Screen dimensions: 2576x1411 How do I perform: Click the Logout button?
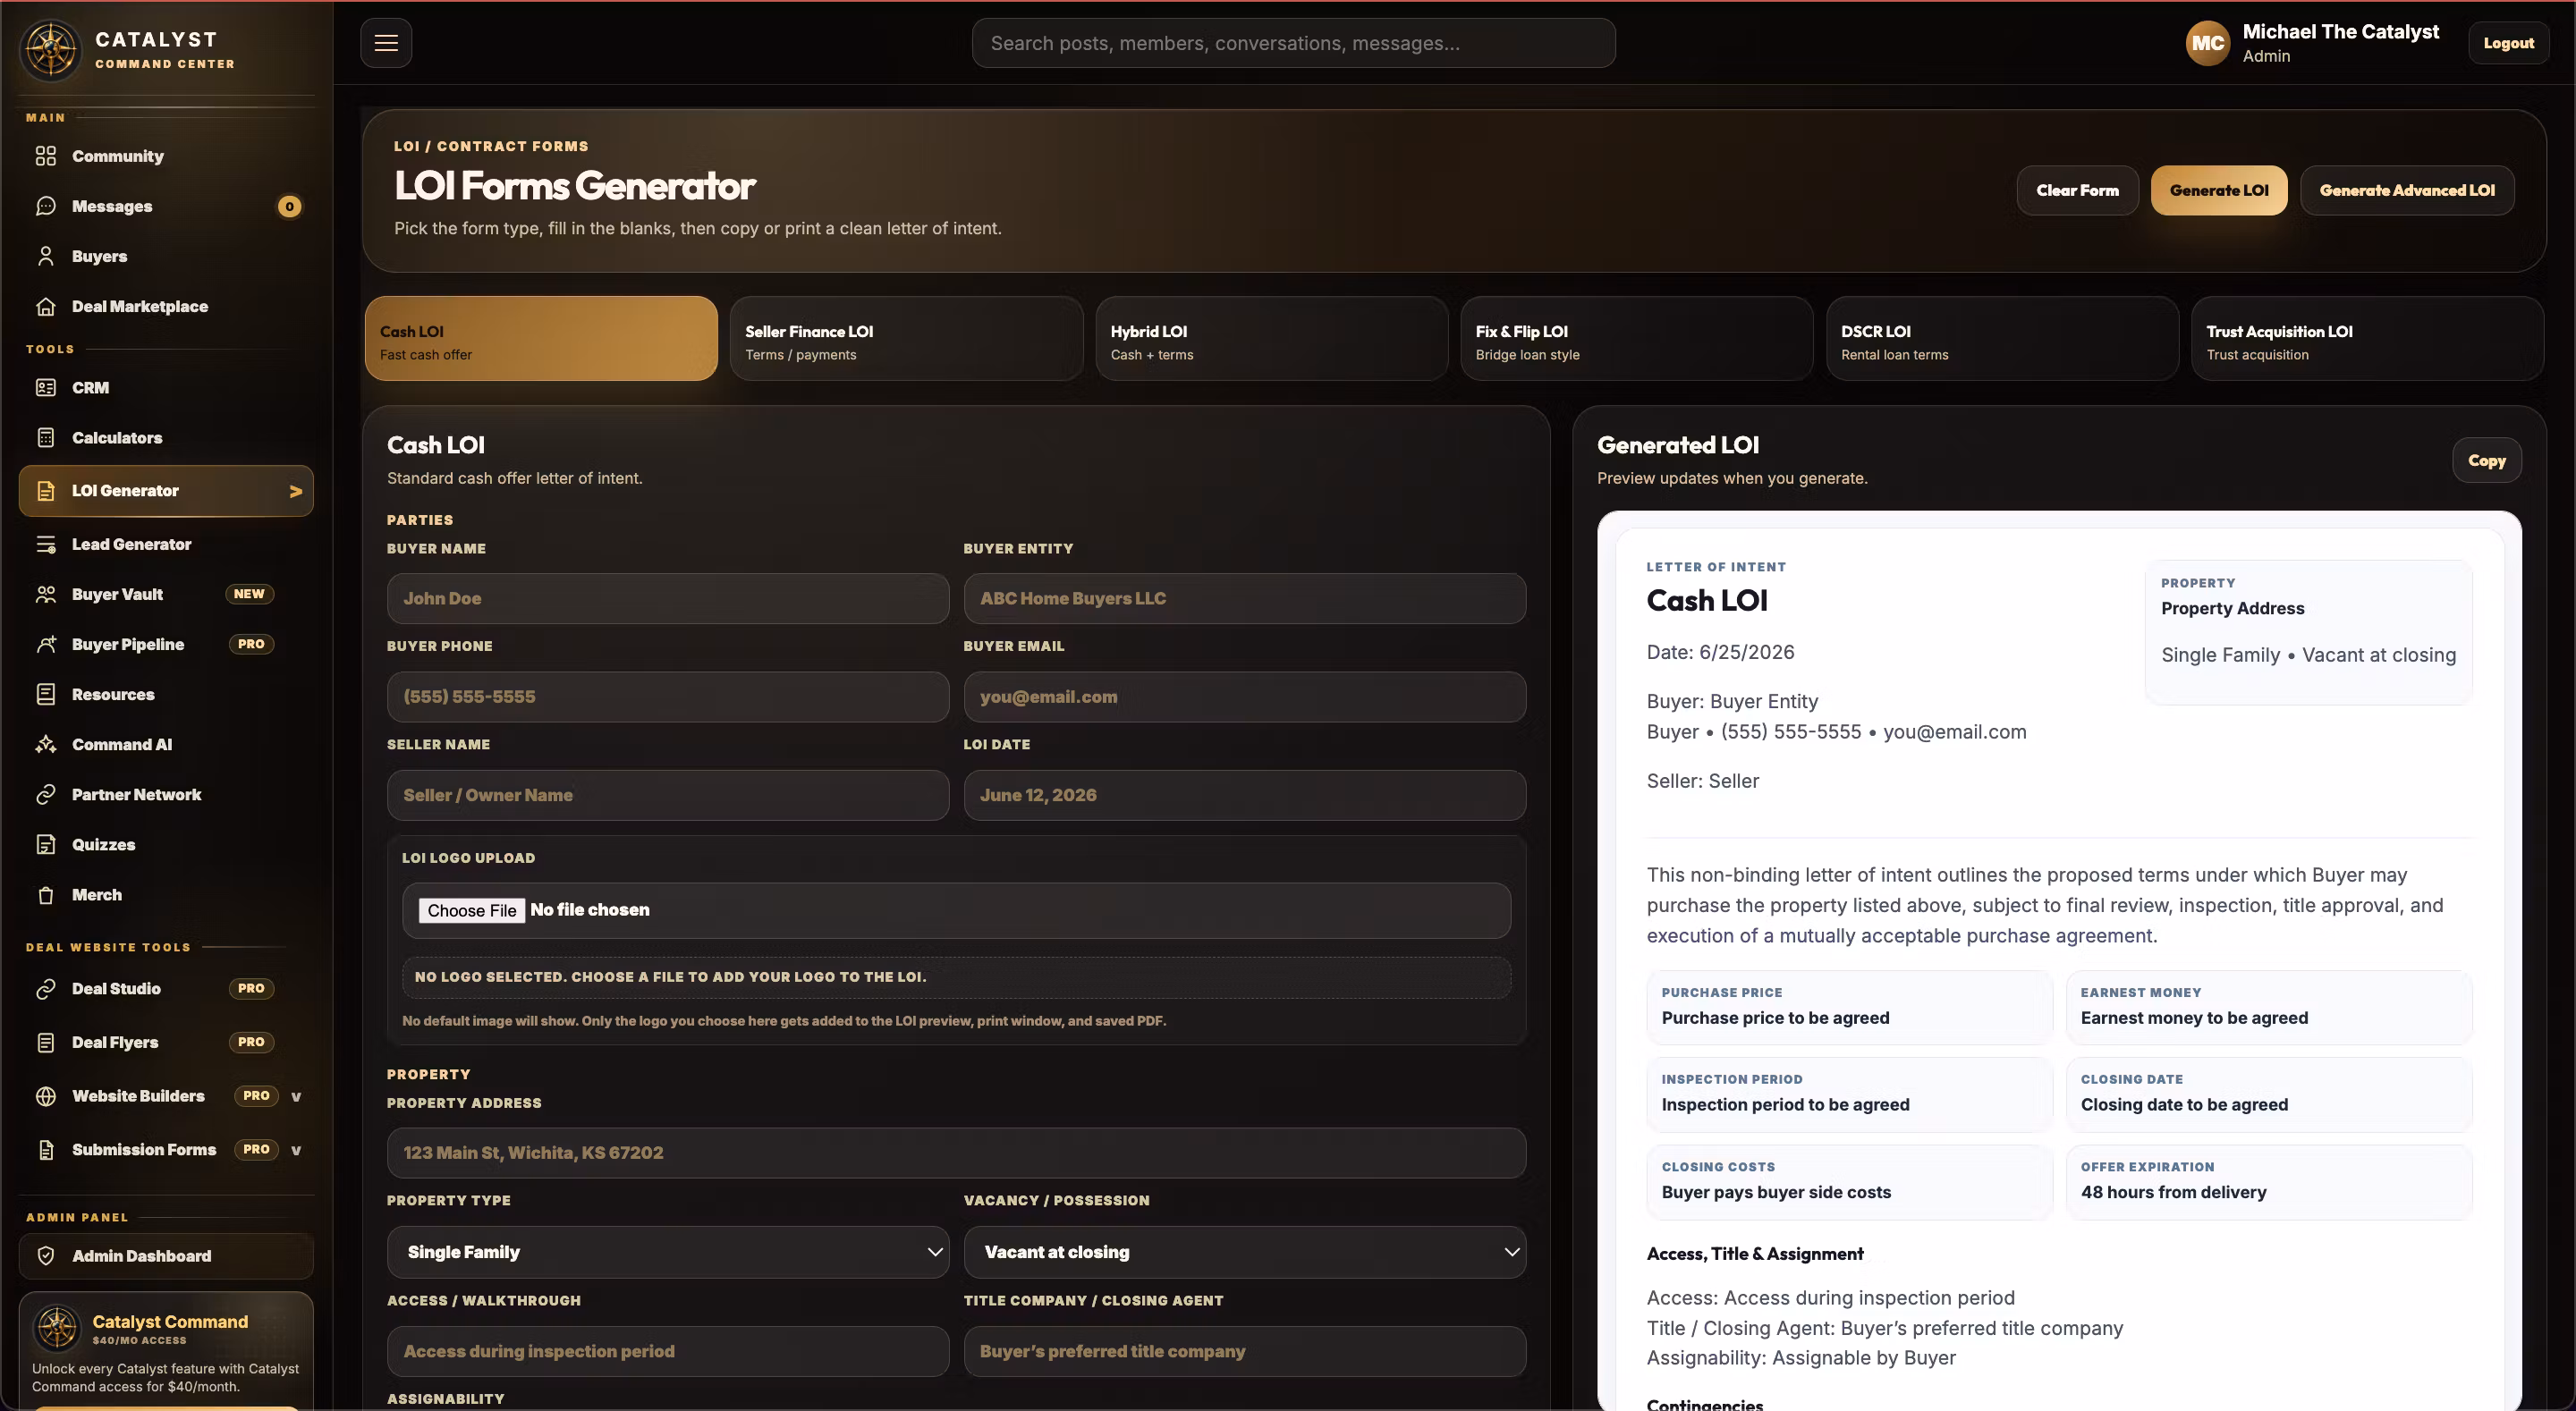2508,43
